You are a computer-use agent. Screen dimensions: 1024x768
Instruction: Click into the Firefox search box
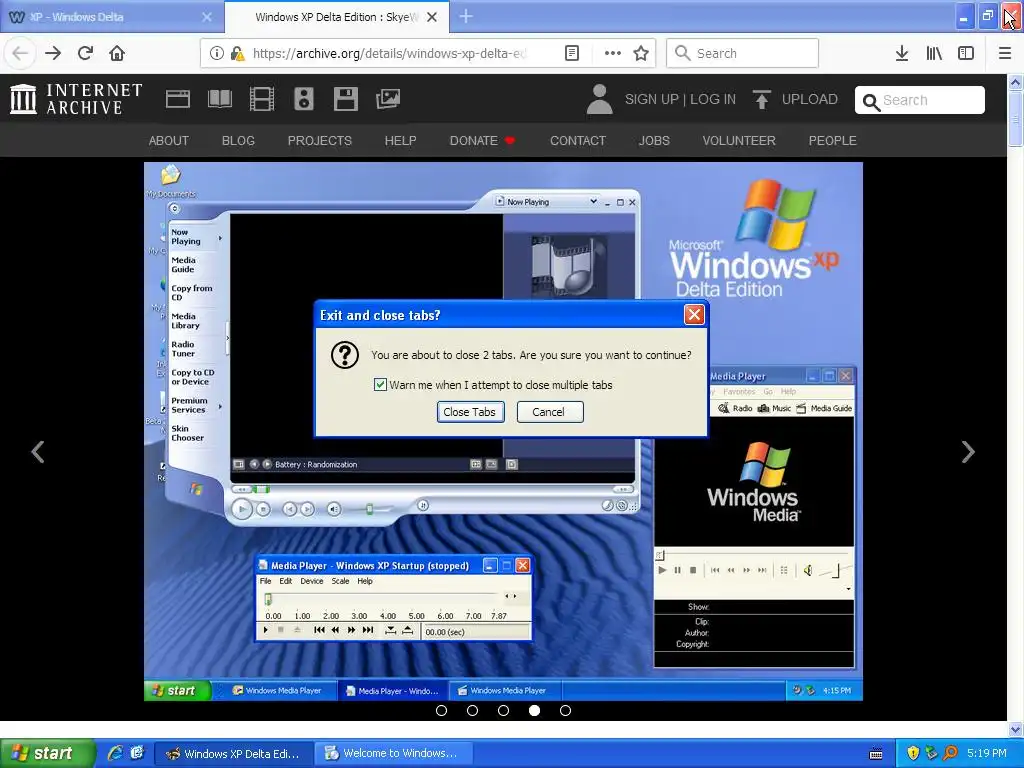point(743,53)
